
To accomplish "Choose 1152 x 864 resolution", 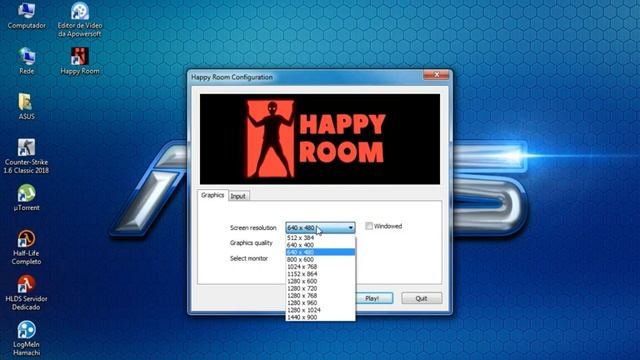I will 320,274.
